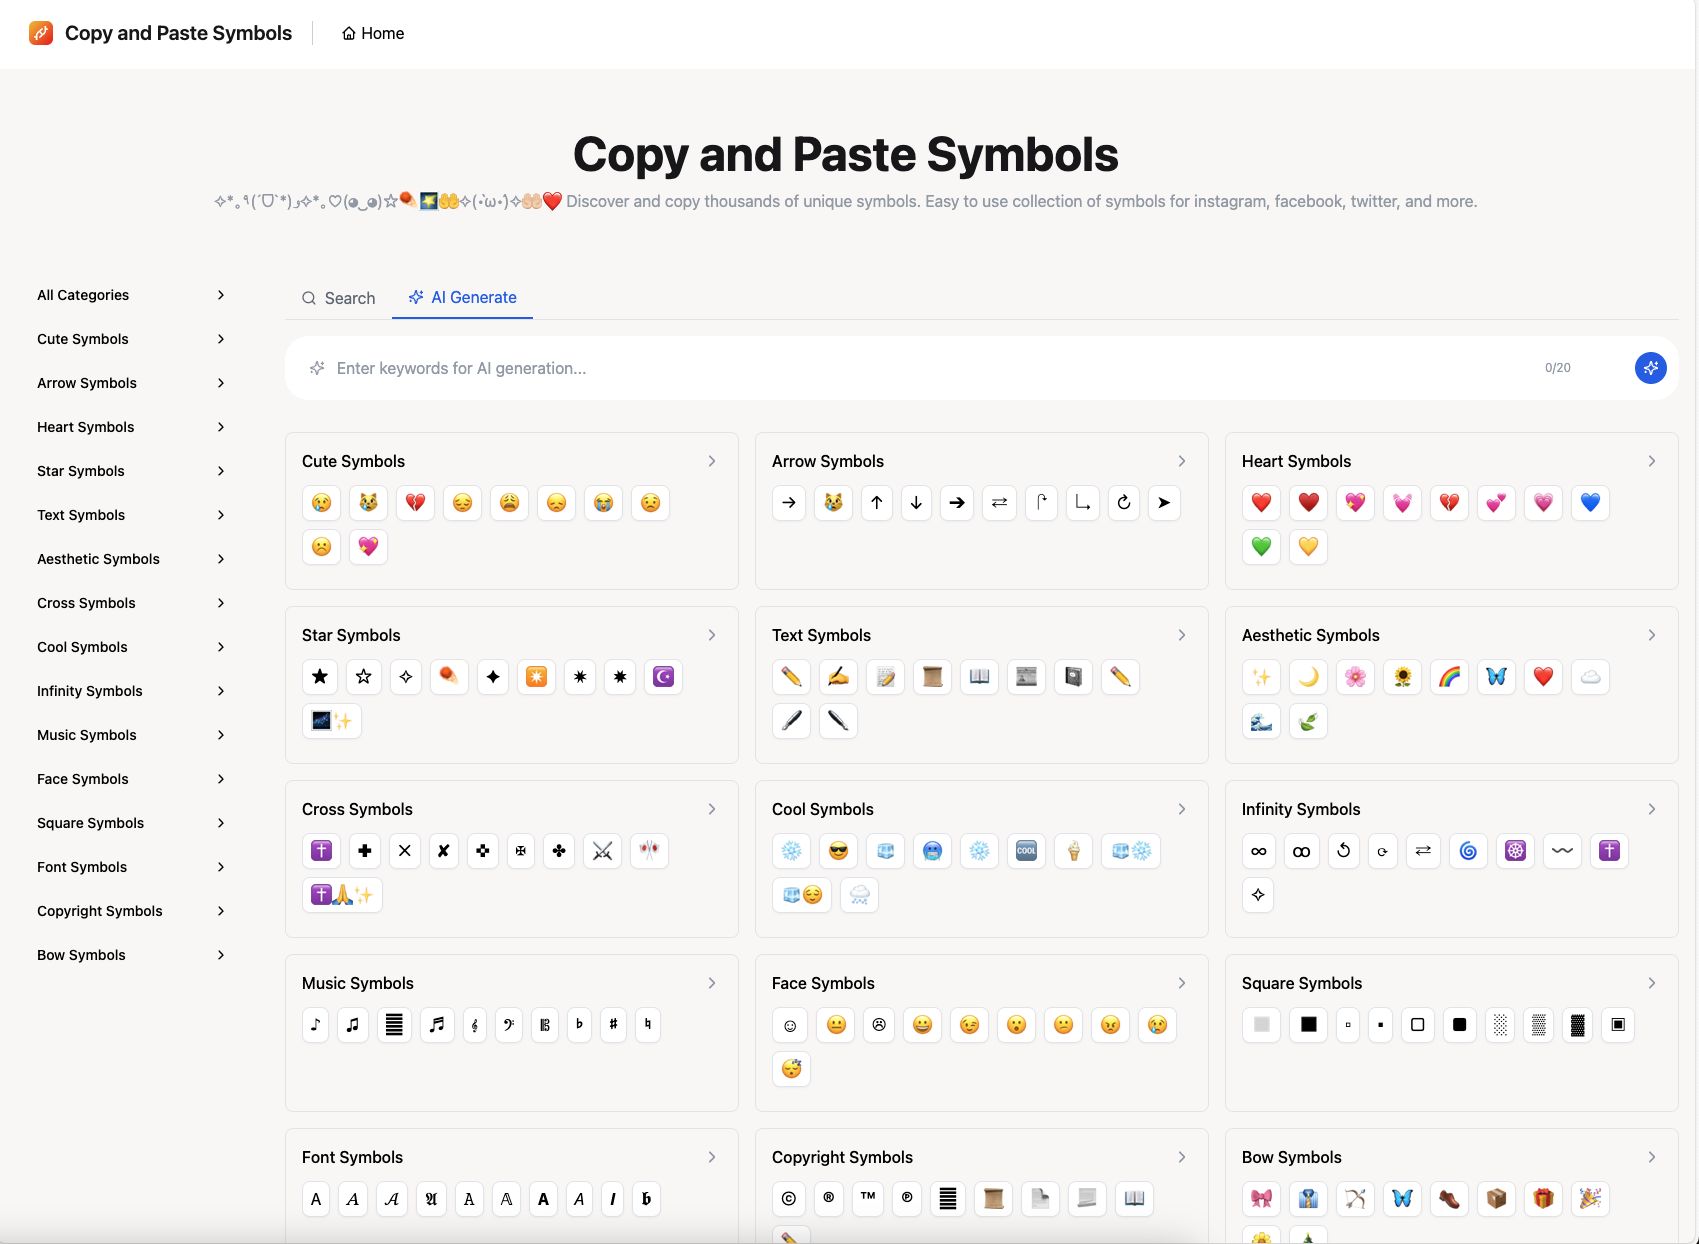1699x1244 pixels.
Task: Click the app logo icon in header
Action: coord(41,33)
